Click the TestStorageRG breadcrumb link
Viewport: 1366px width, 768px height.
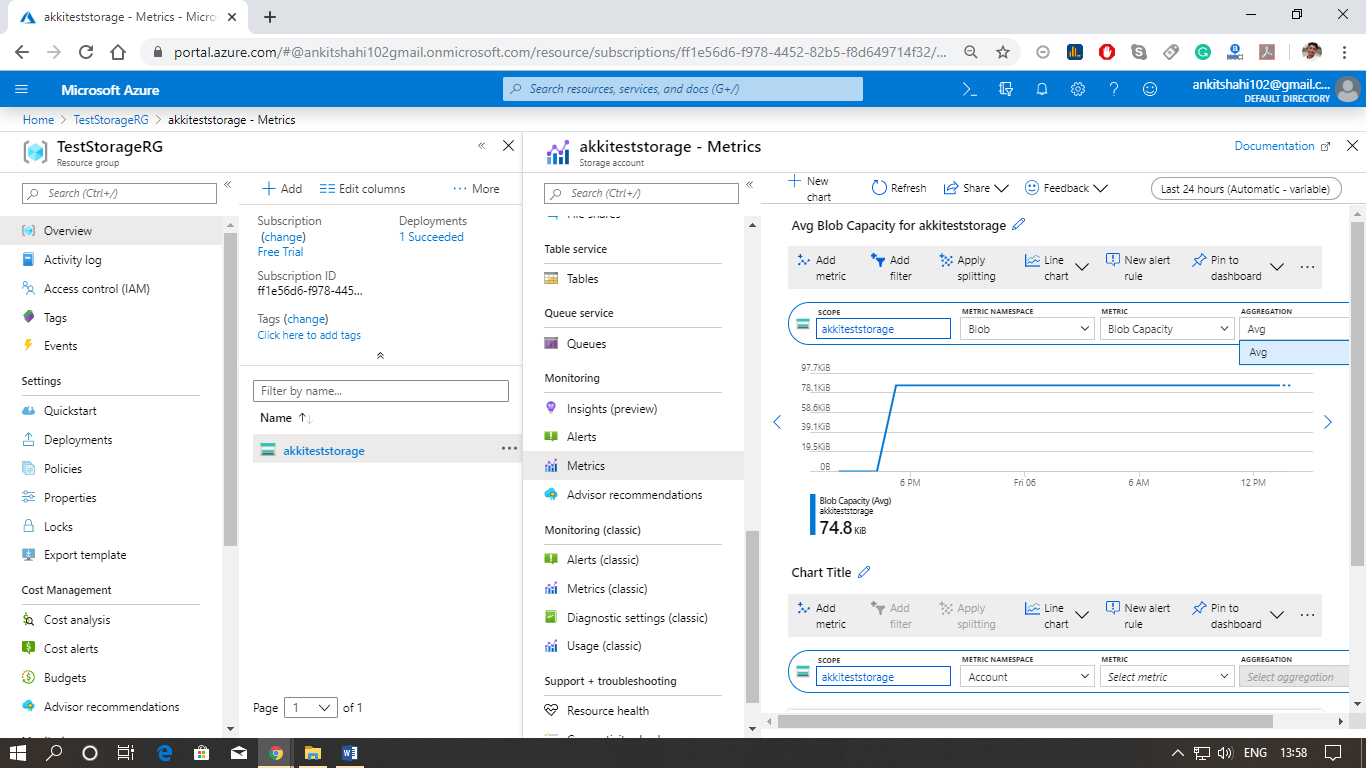[x=111, y=120]
